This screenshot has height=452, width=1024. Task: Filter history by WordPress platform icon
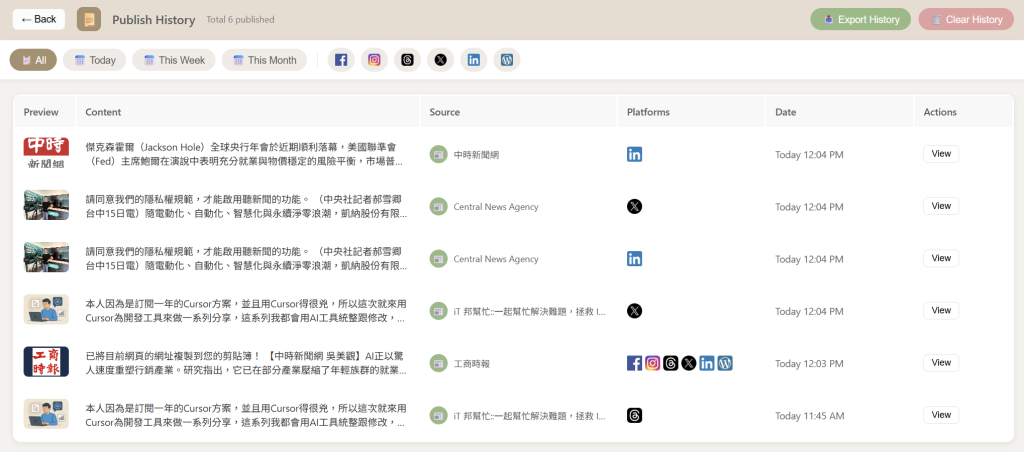[x=507, y=60]
